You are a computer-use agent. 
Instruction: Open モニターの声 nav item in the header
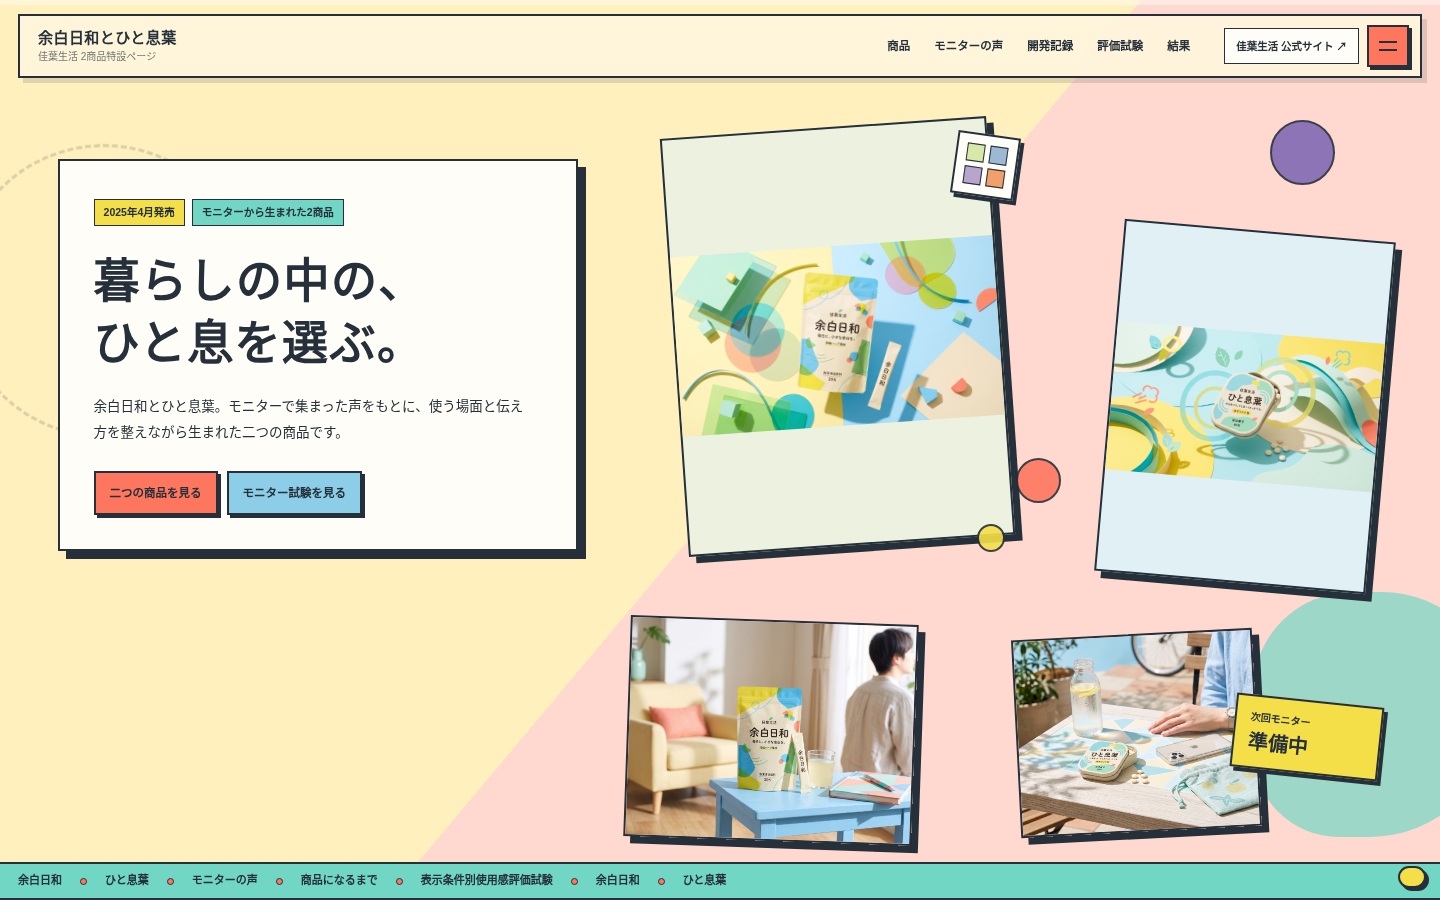click(x=968, y=46)
